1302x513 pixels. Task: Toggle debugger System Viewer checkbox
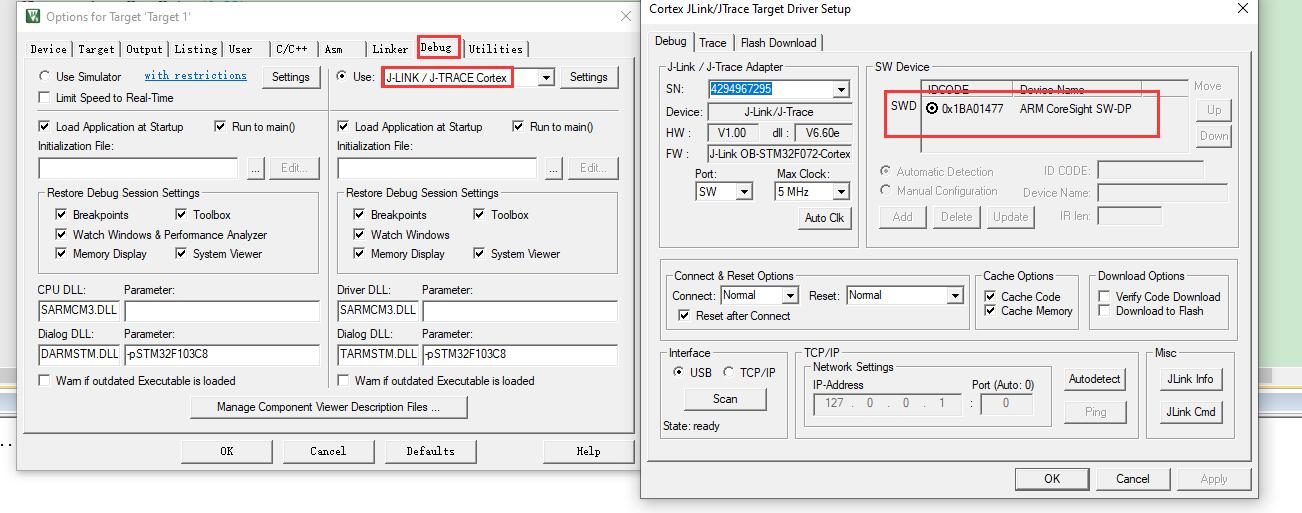click(479, 254)
